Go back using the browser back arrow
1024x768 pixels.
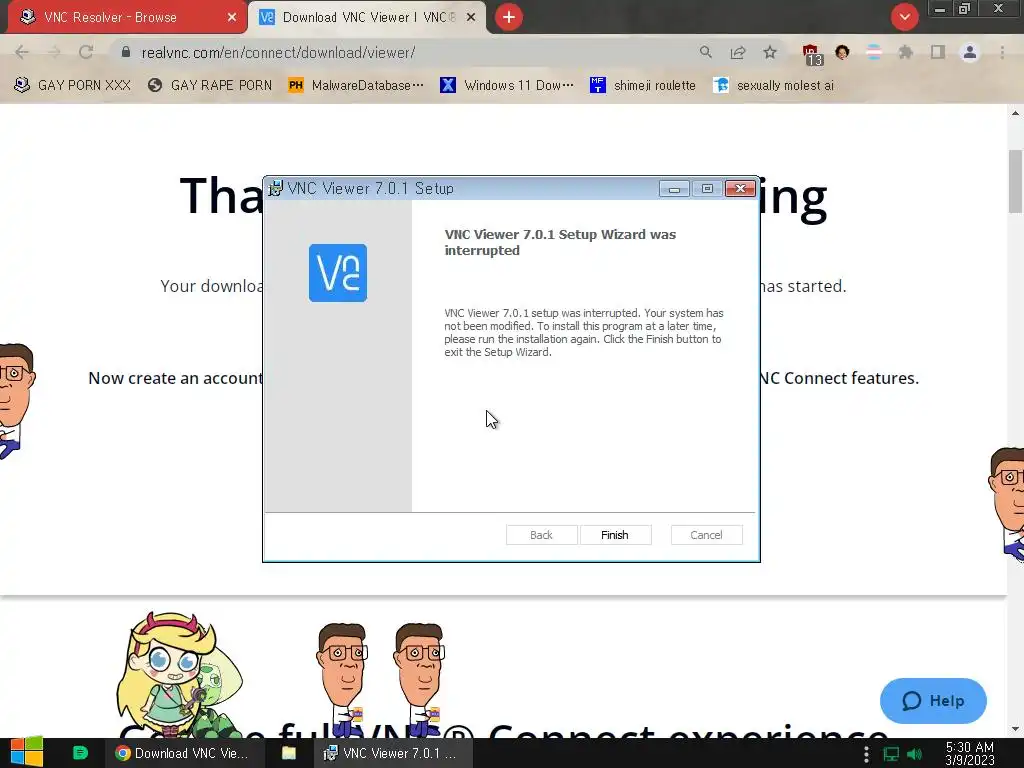22,52
